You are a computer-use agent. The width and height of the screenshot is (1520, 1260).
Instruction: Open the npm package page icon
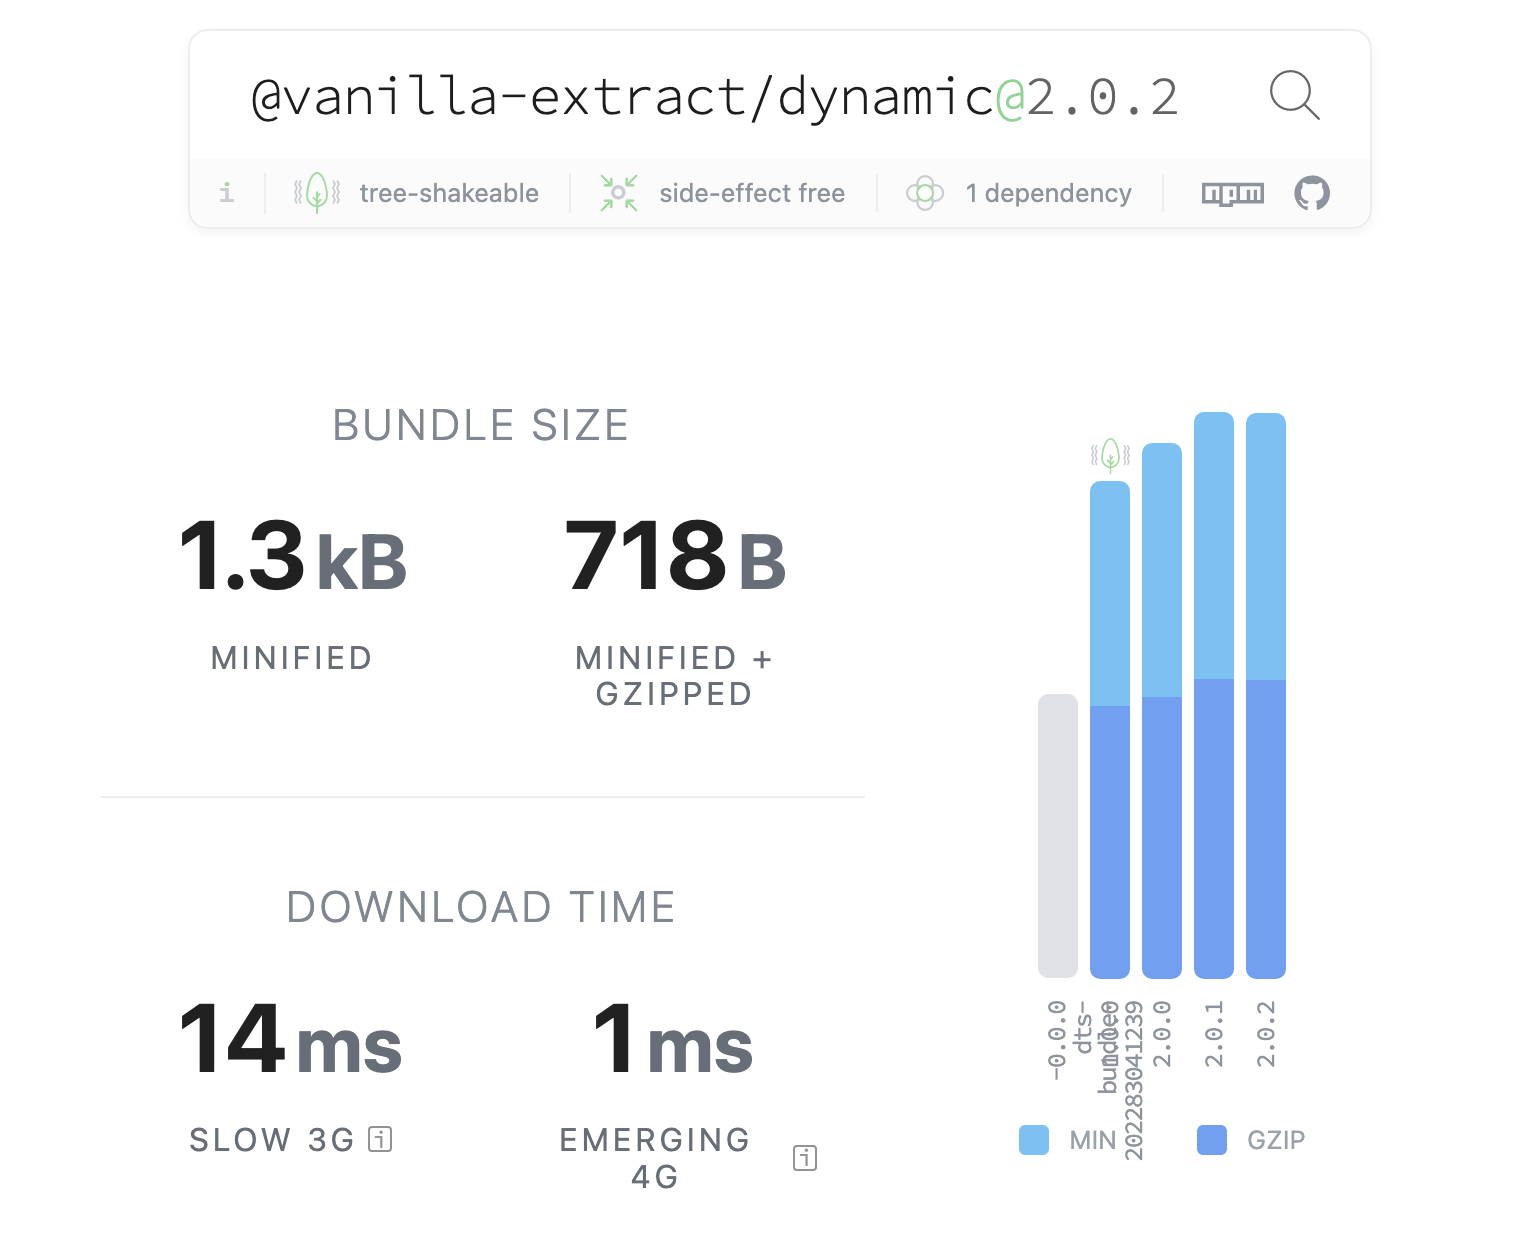tap(1232, 193)
